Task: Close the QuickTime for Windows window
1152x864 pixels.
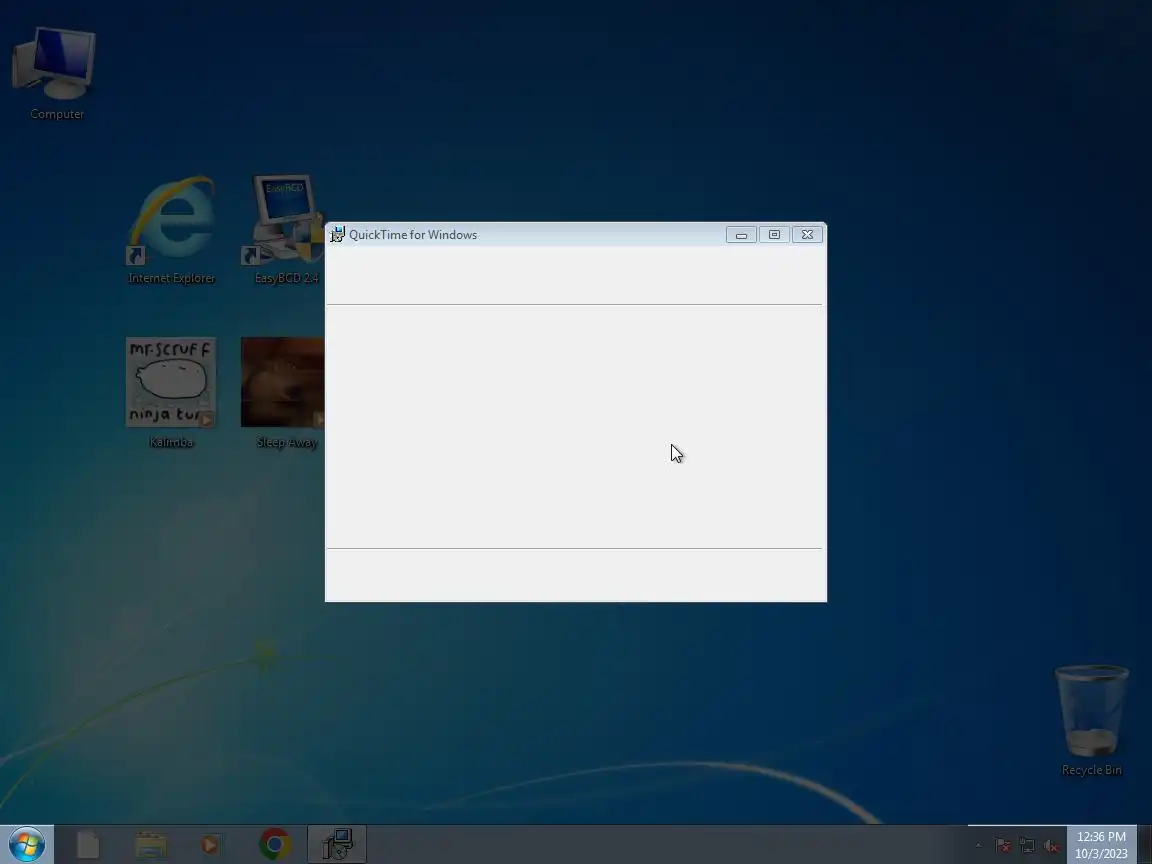Action: [807, 234]
